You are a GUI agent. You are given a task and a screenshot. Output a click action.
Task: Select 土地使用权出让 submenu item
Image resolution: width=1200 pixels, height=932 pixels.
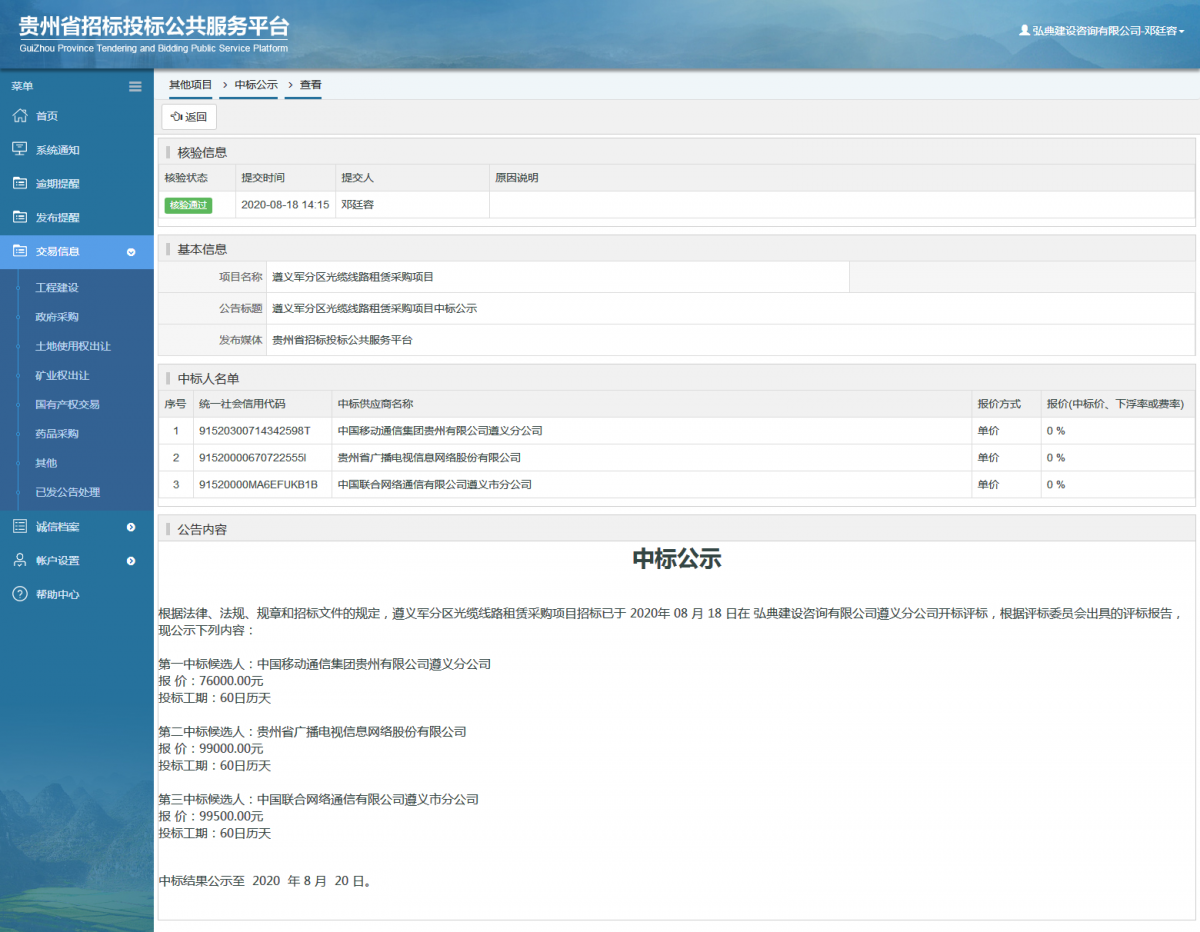coord(73,346)
